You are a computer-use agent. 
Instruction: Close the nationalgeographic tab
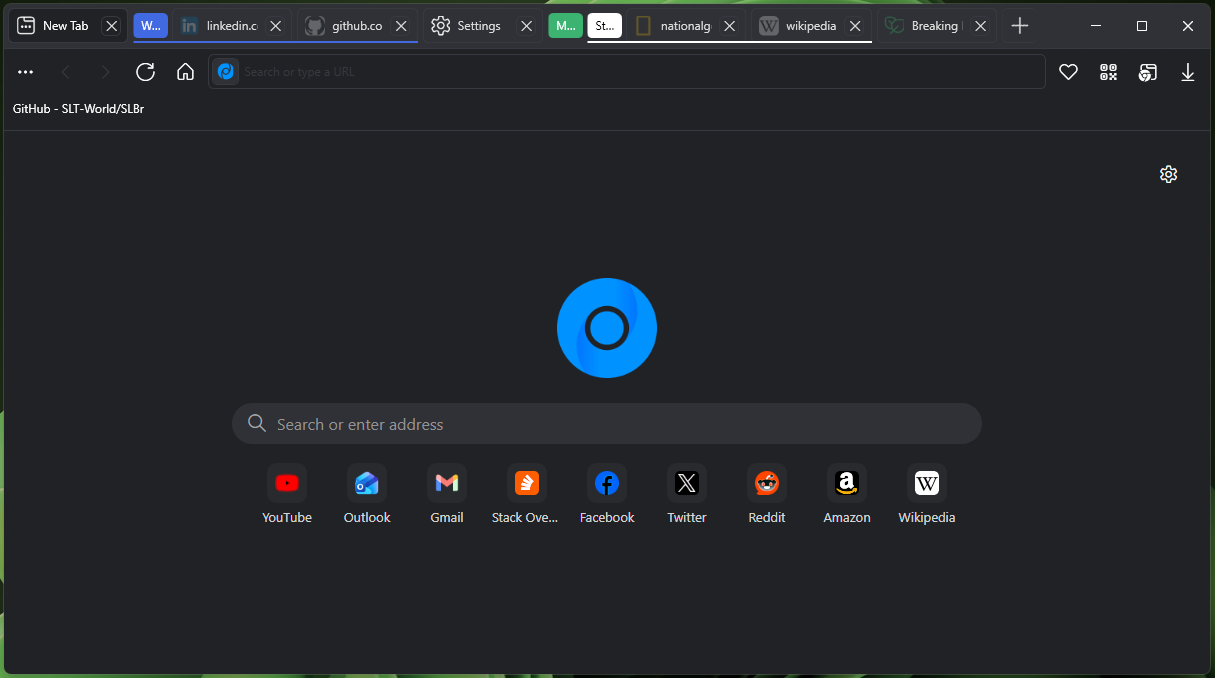click(x=730, y=26)
